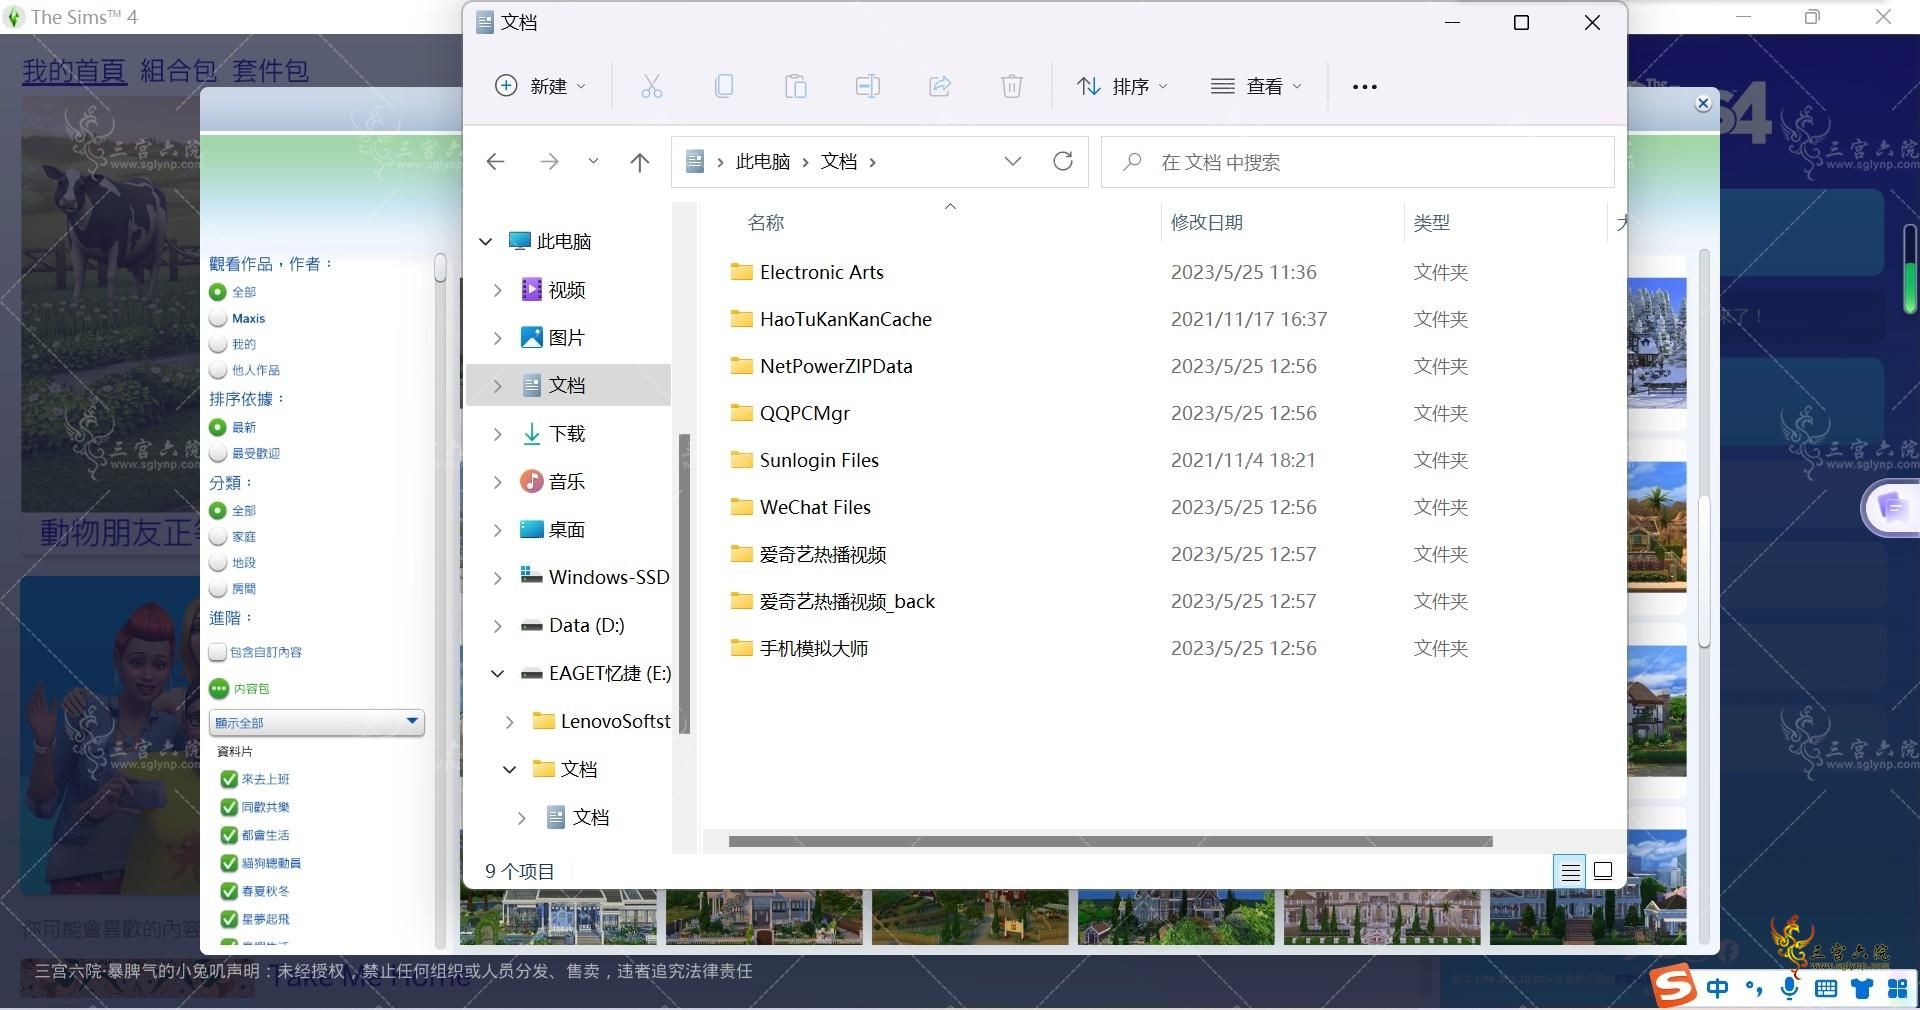Click the microphone icon in Sogou bar
Image resolution: width=1920 pixels, height=1010 pixels.
1789,989
